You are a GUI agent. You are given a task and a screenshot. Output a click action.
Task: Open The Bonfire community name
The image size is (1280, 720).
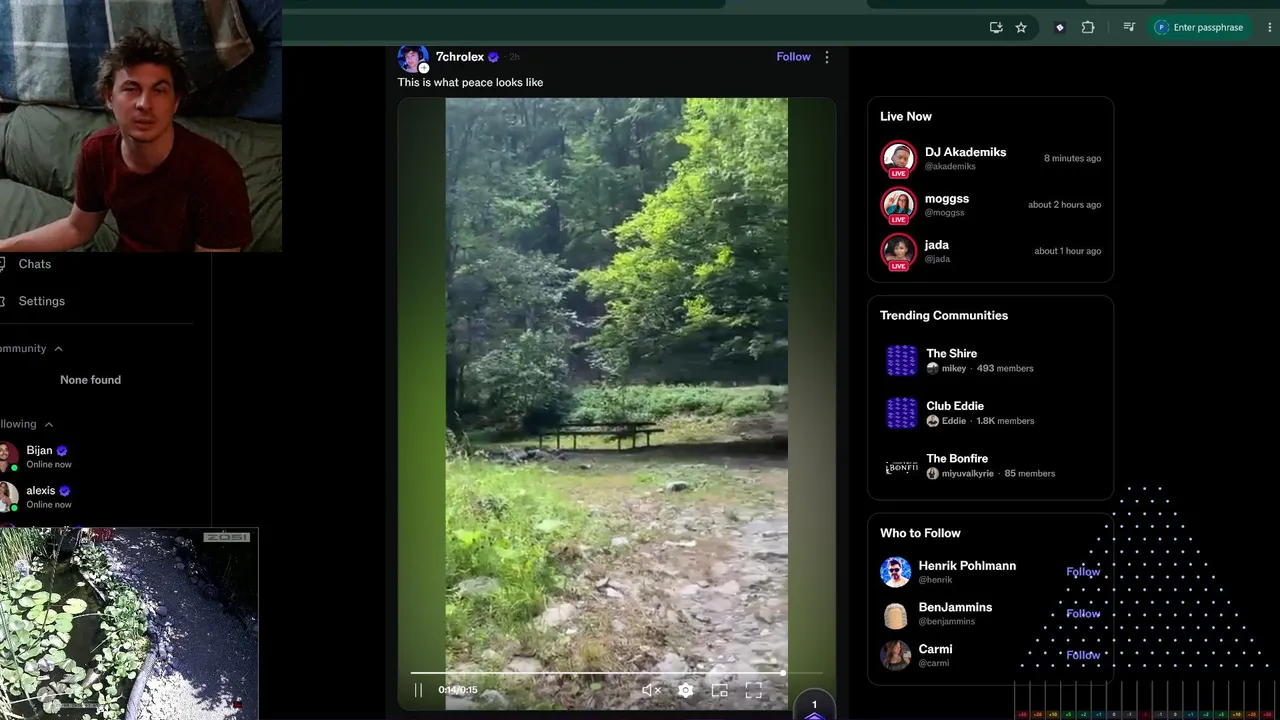tap(957, 459)
